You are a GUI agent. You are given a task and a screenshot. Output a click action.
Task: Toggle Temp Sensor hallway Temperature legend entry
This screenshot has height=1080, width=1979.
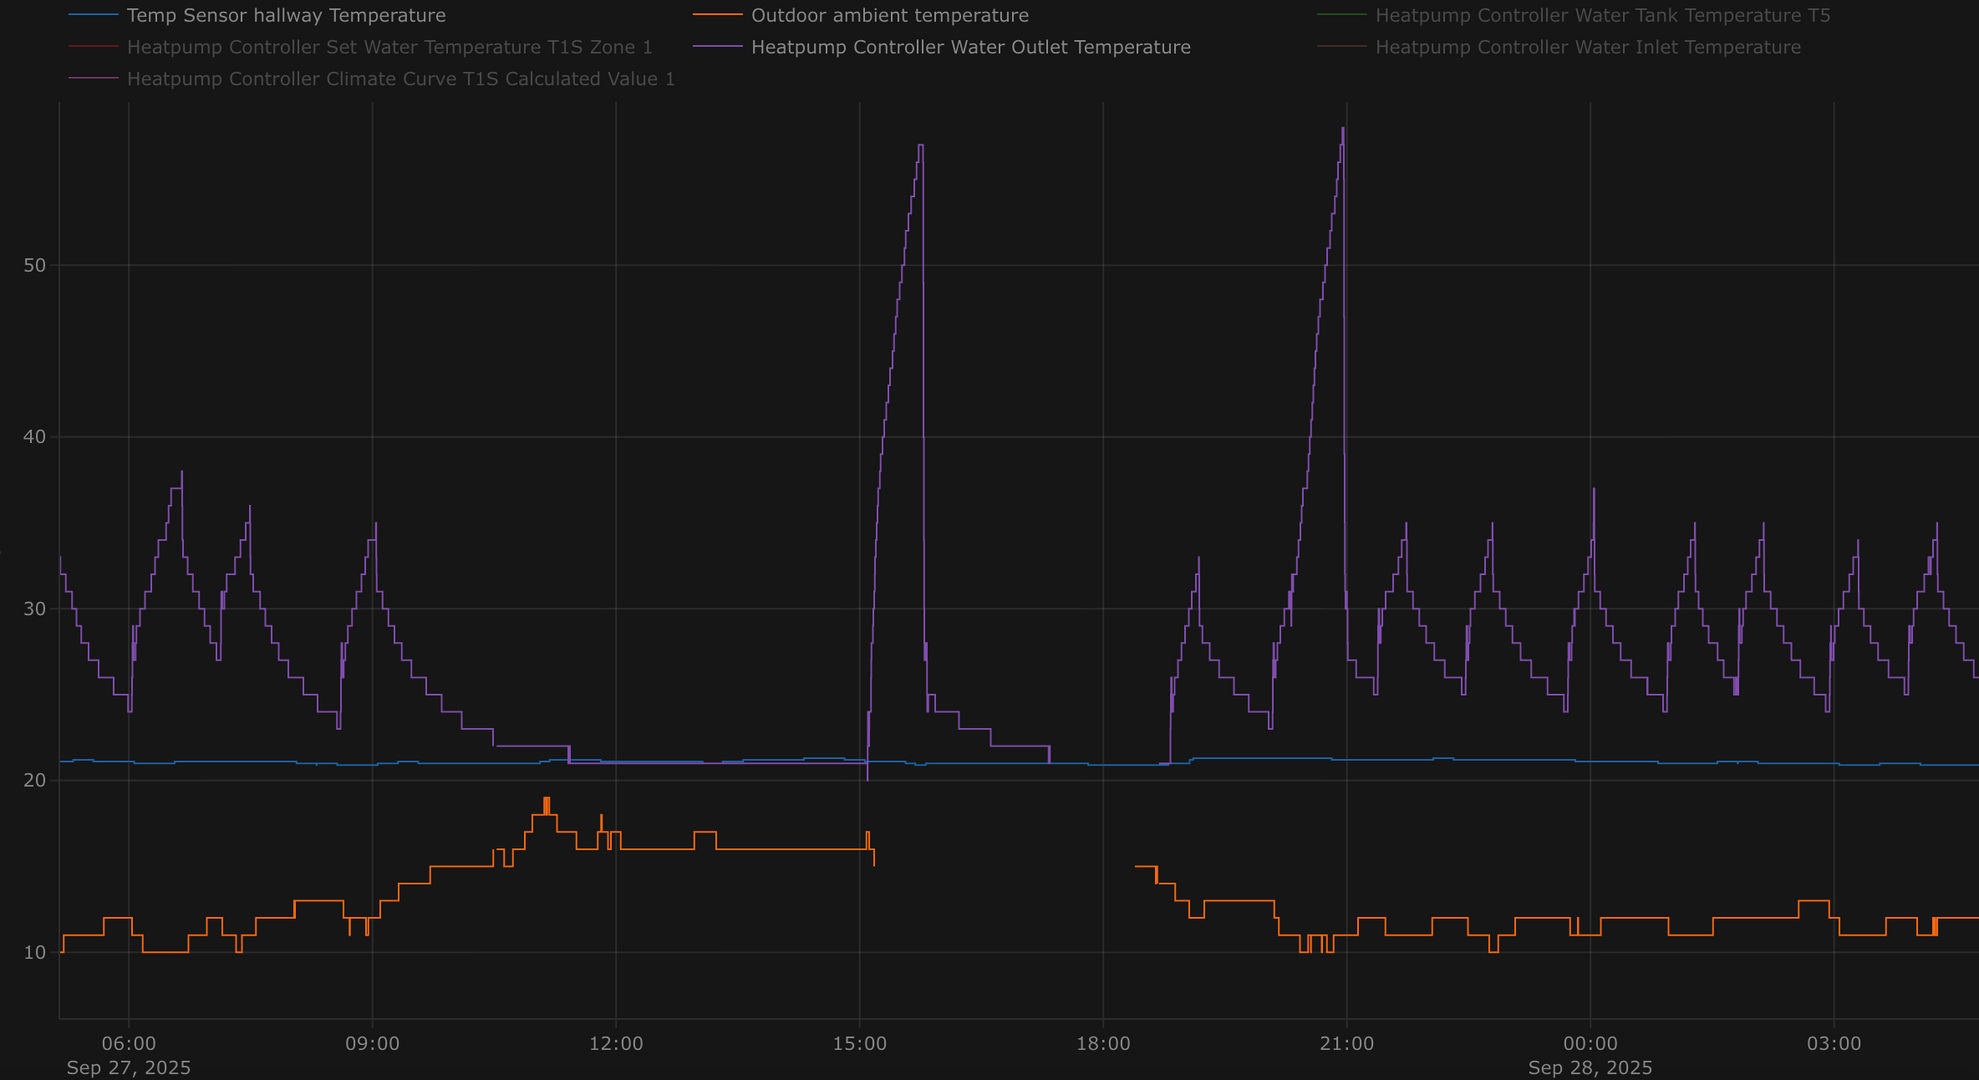click(x=286, y=16)
